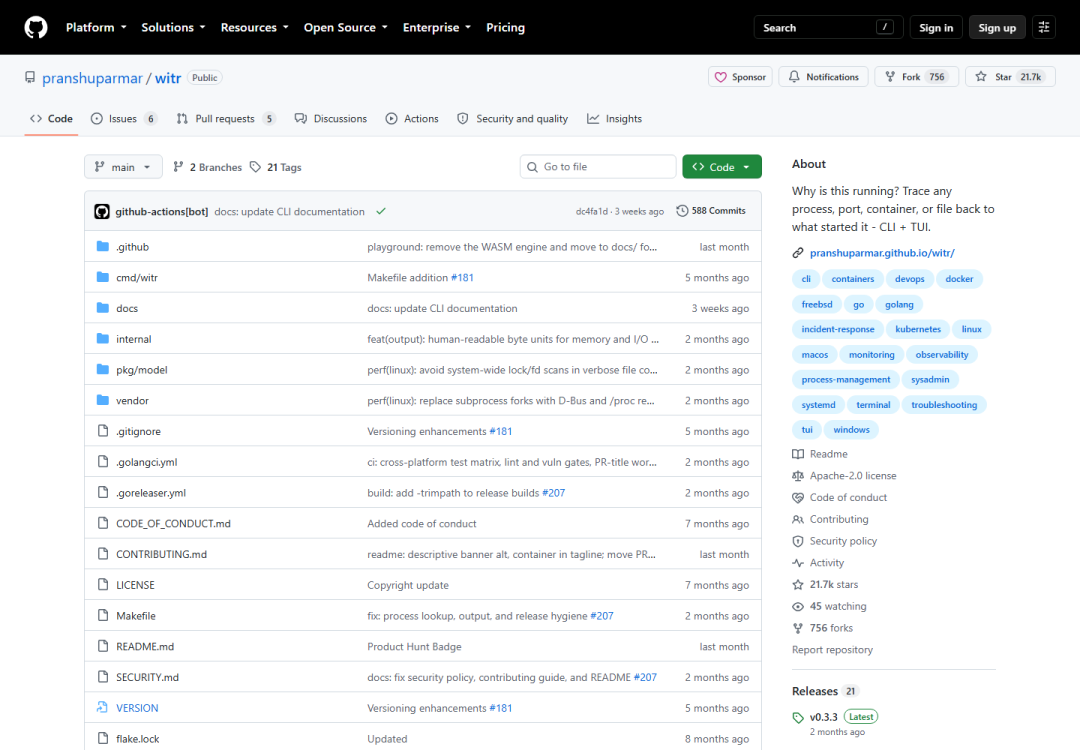1080x750 pixels.
Task: Click the tag icon next to 21 Tags
Action: (256, 167)
